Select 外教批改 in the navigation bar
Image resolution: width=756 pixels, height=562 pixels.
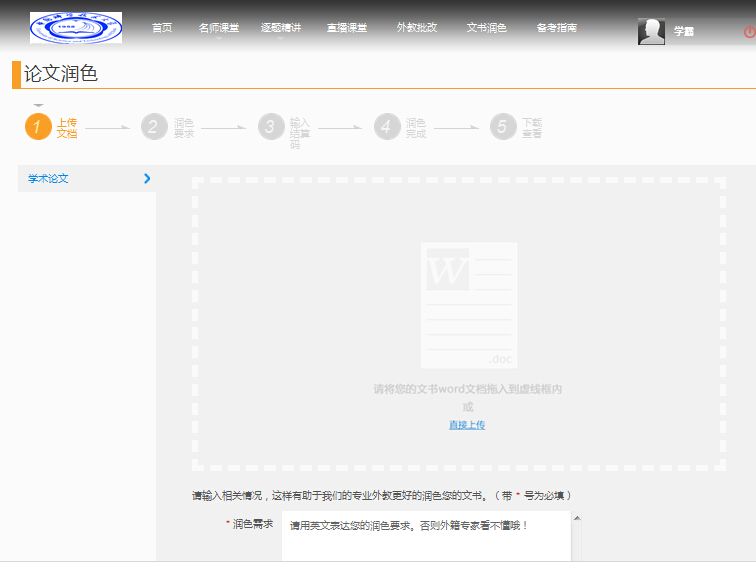pos(416,28)
